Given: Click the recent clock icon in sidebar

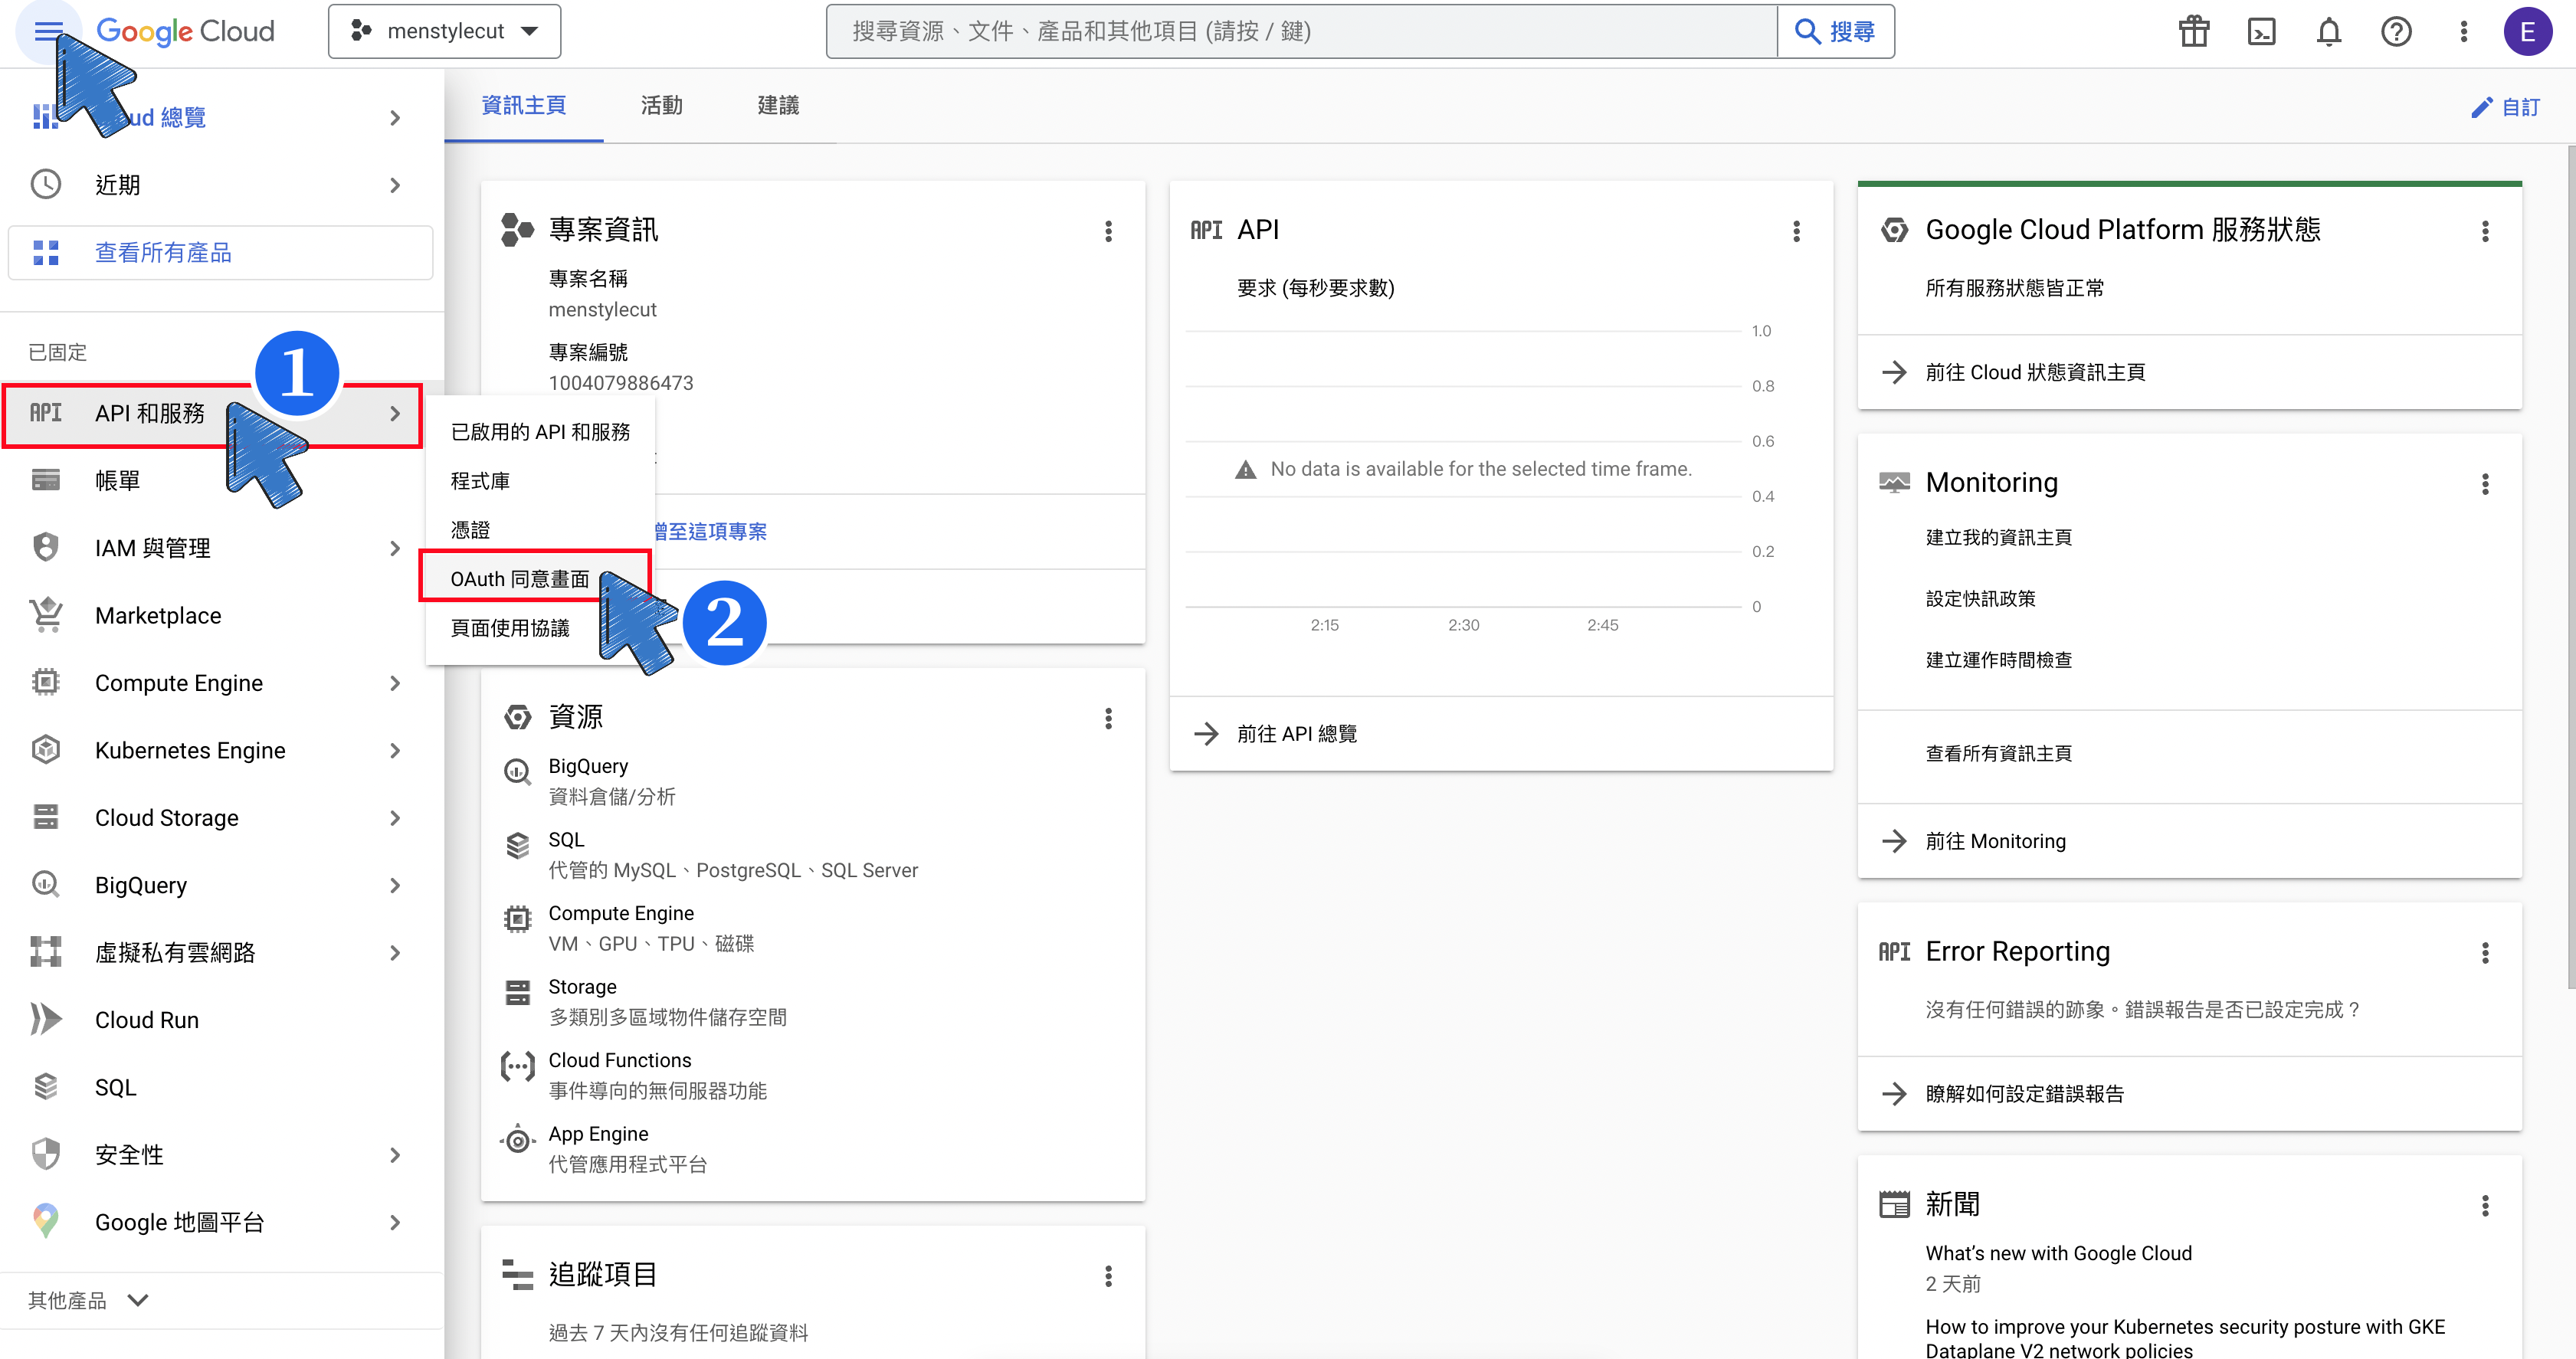Looking at the screenshot, I should (46, 184).
